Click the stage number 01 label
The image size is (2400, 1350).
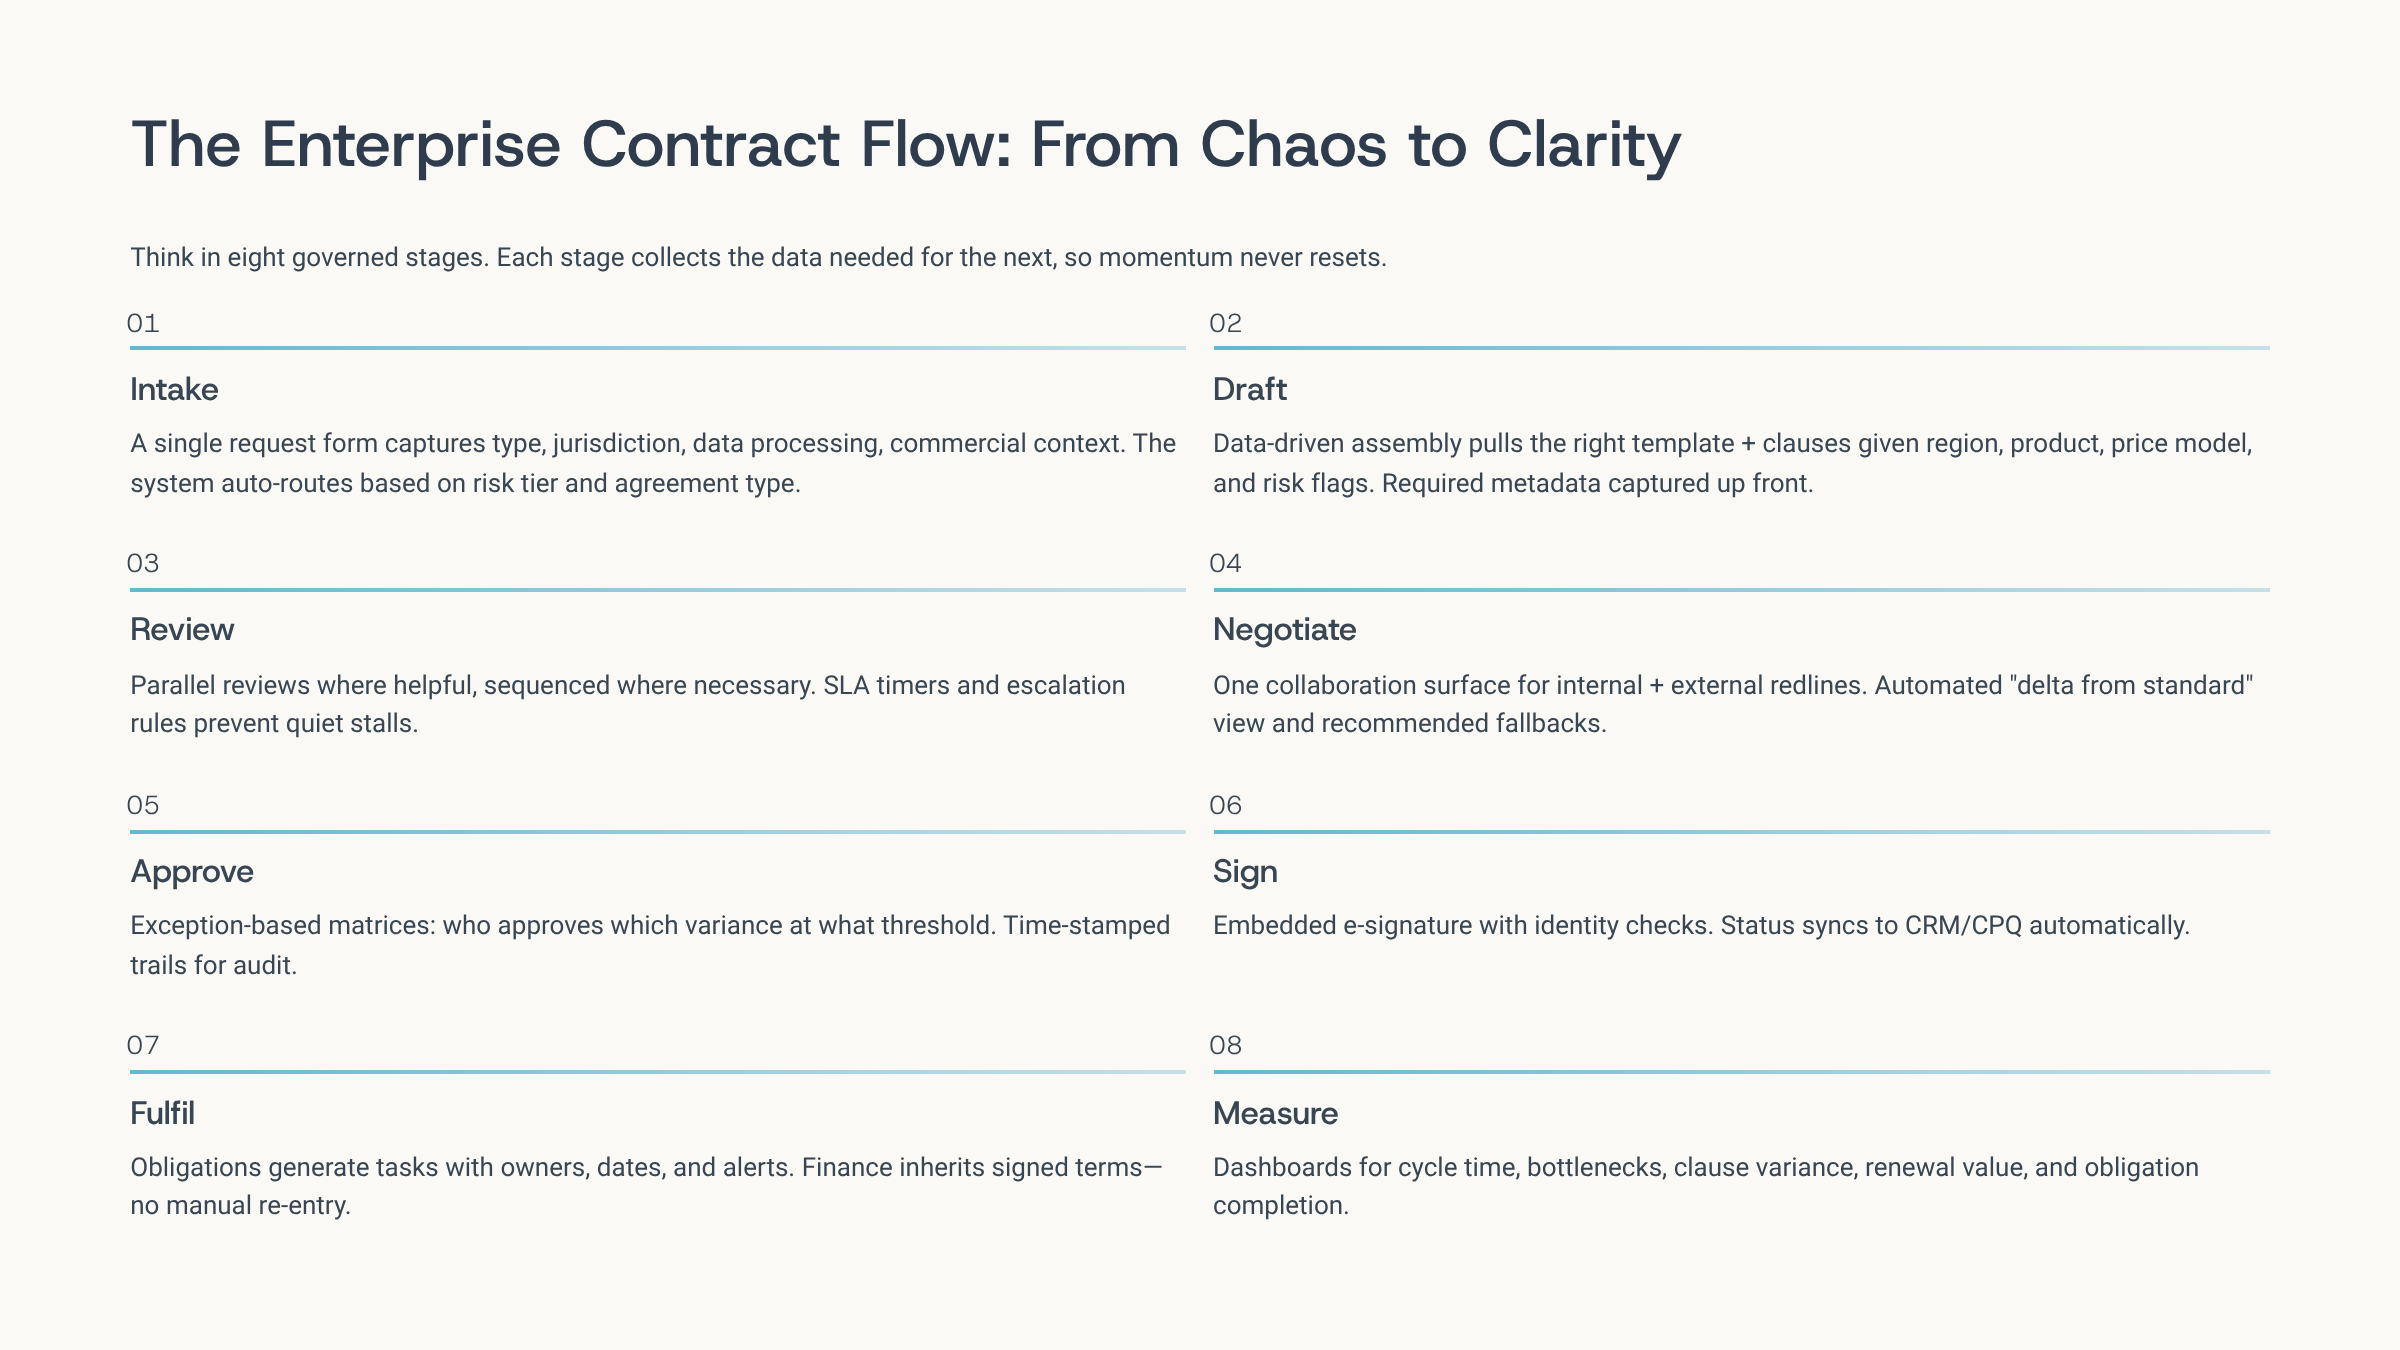click(x=143, y=323)
